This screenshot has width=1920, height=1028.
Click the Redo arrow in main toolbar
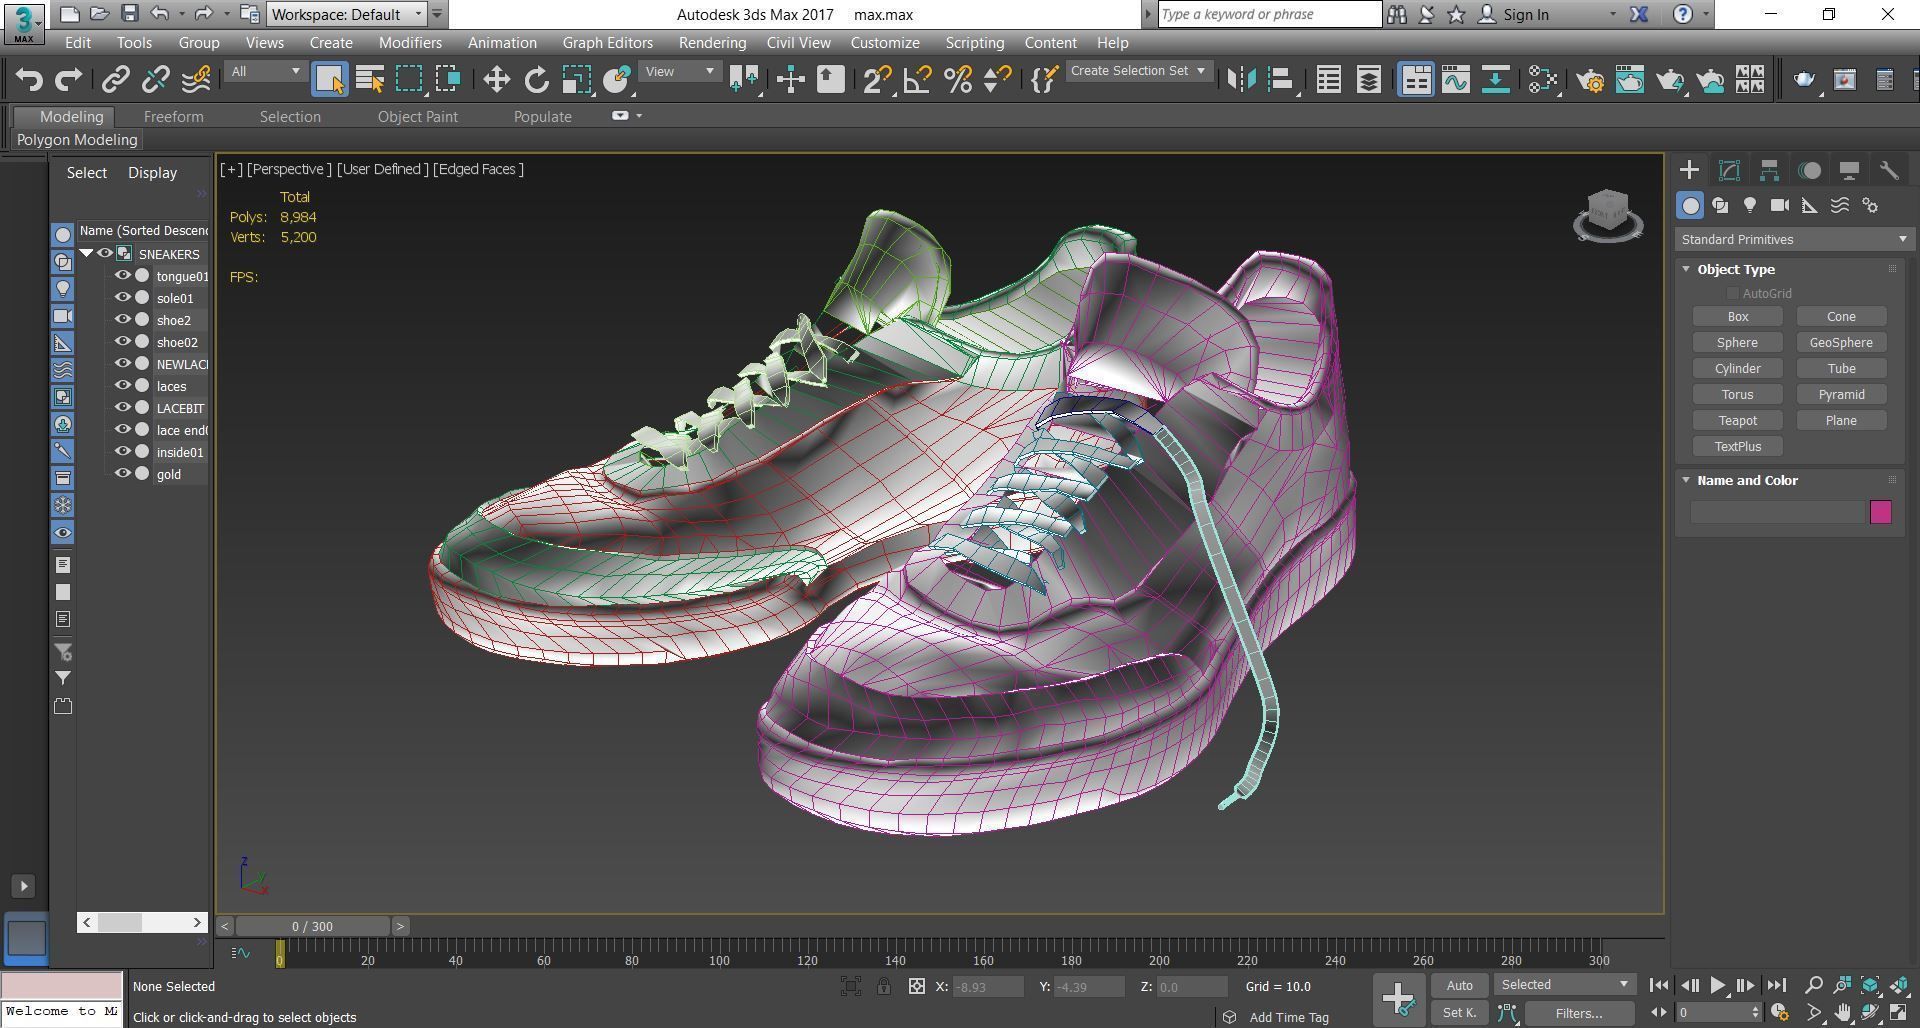point(68,80)
